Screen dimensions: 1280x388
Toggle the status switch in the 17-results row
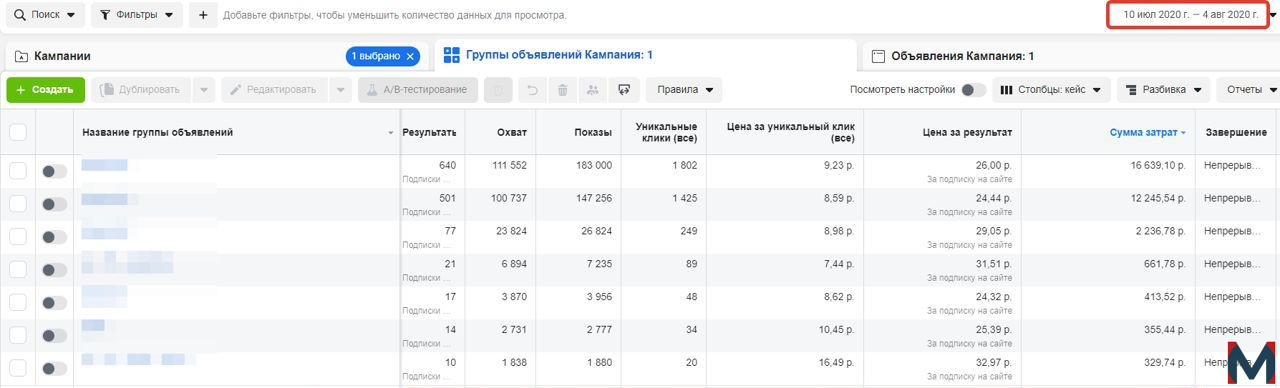(54, 303)
